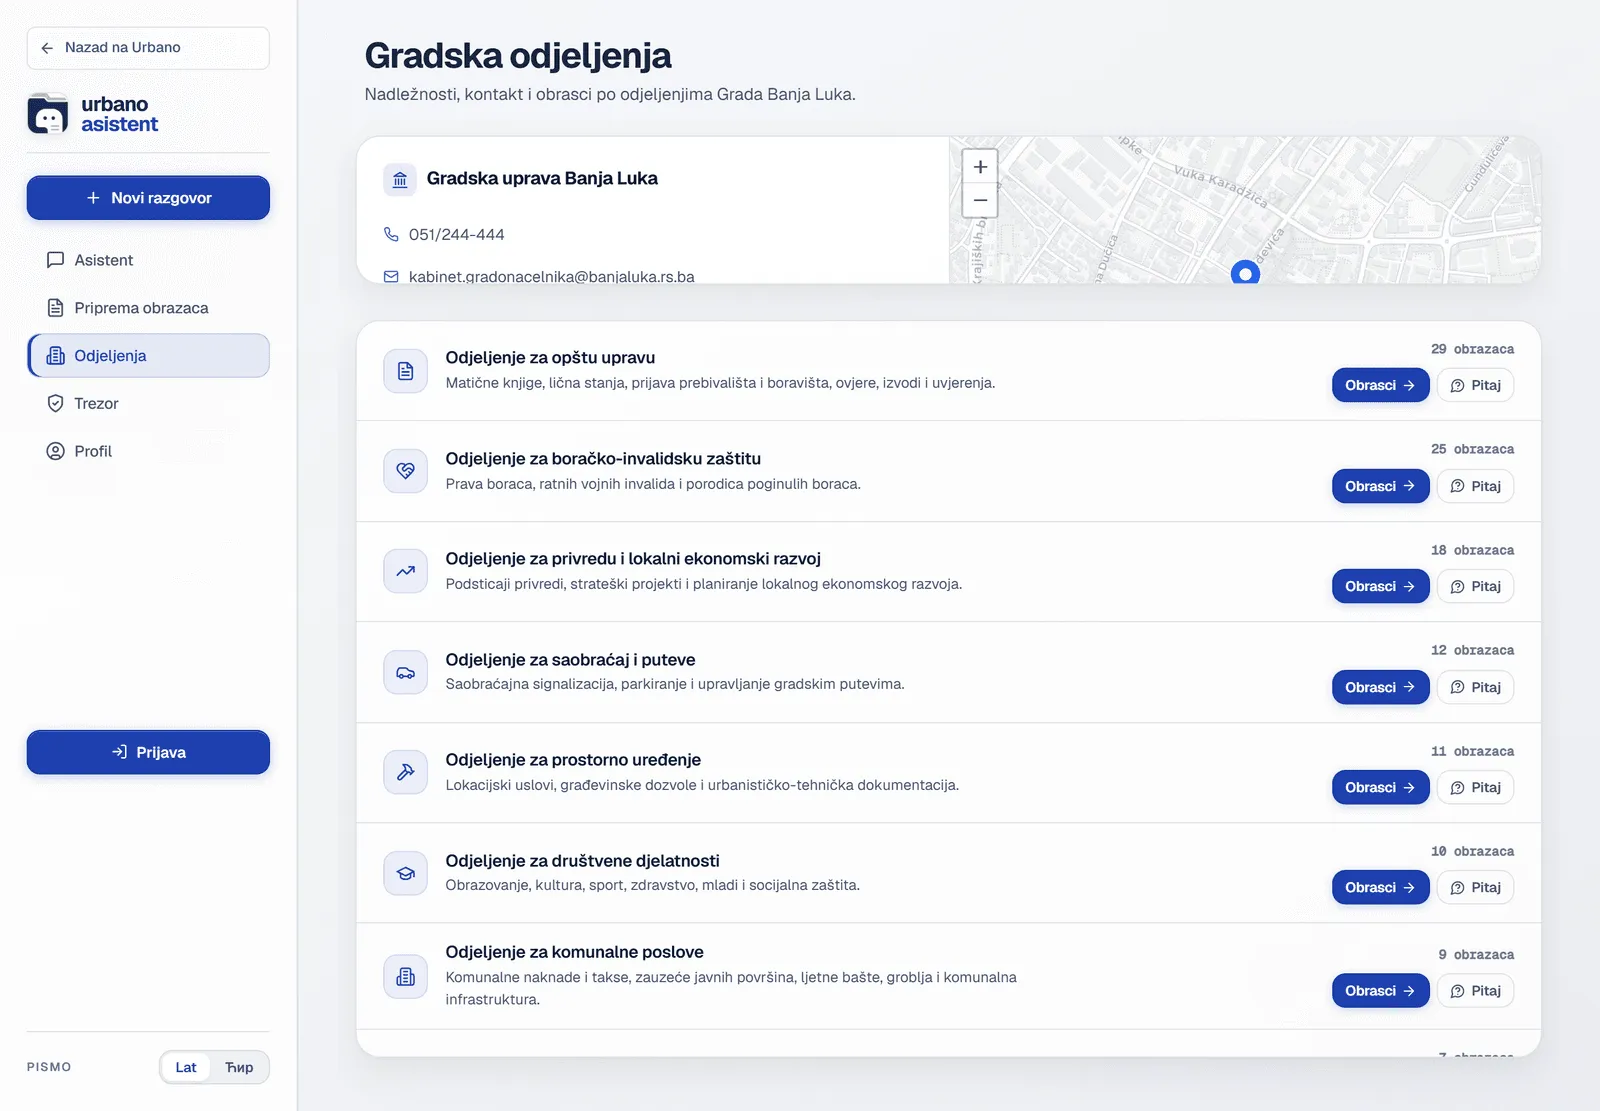
Task: Open Obrasci for prostorno uređenje
Action: [x=1380, y=787]
